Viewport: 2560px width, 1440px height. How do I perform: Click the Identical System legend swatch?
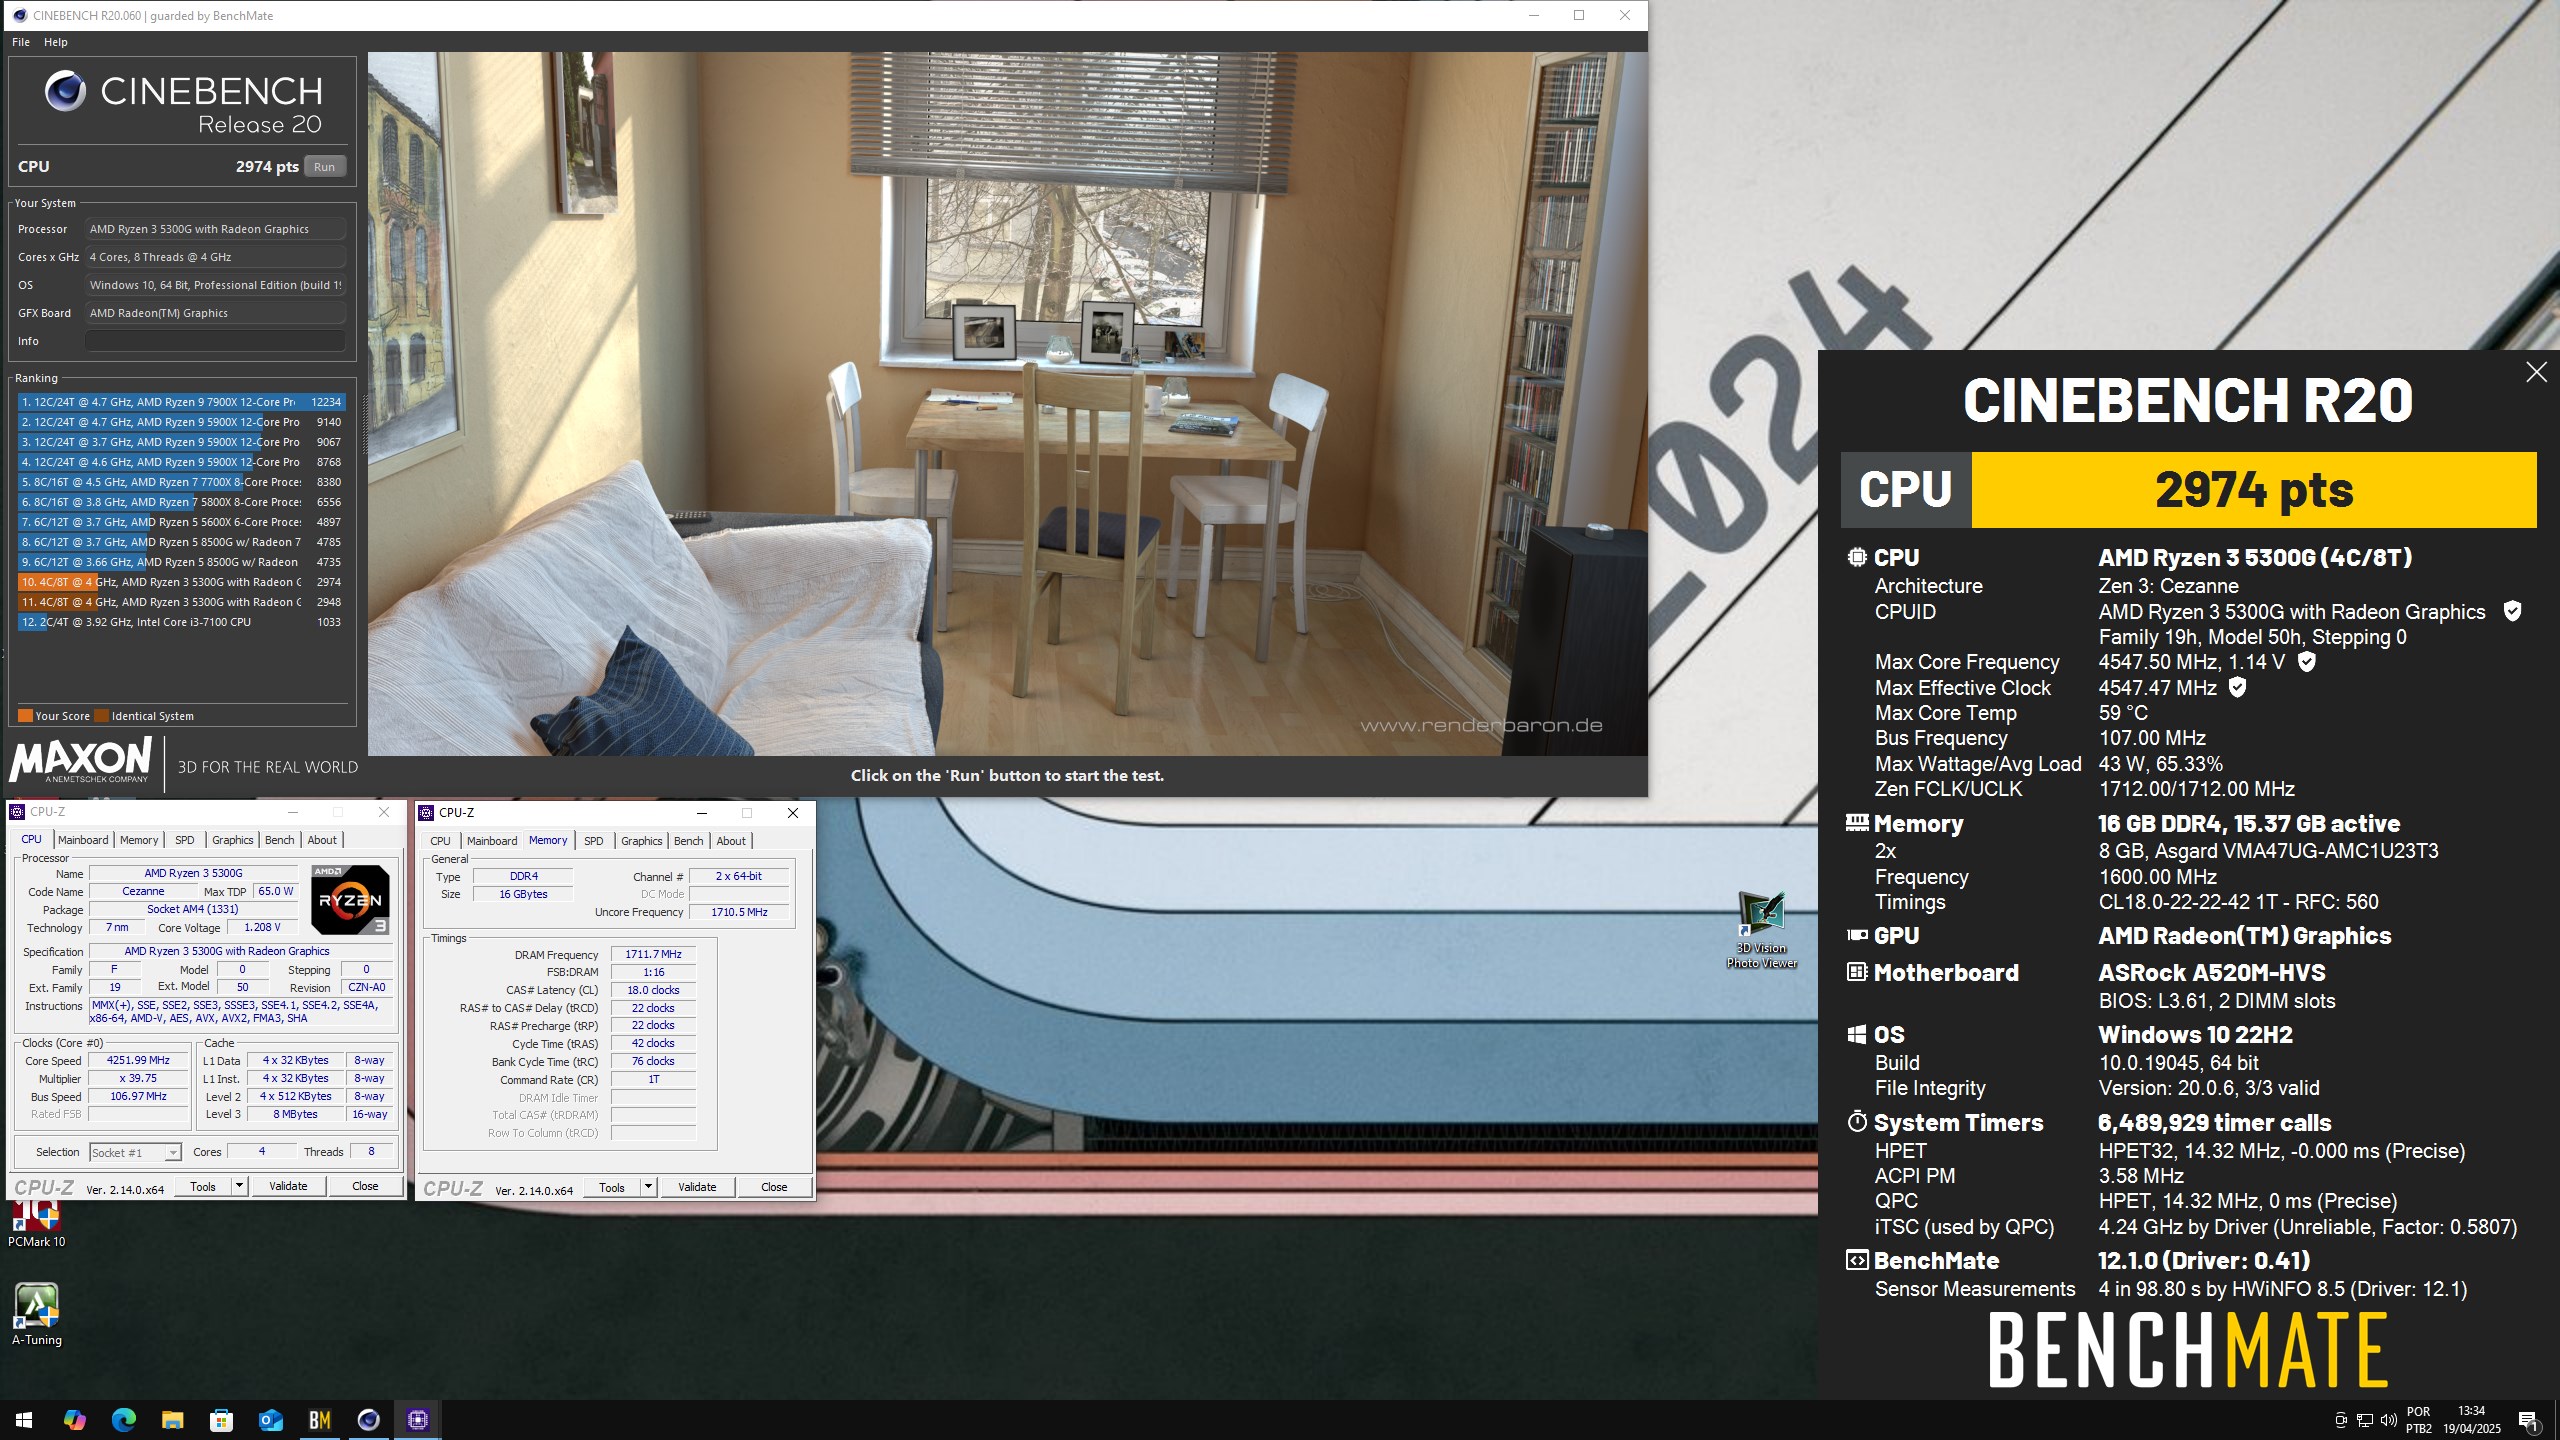[x=100, y=716]
